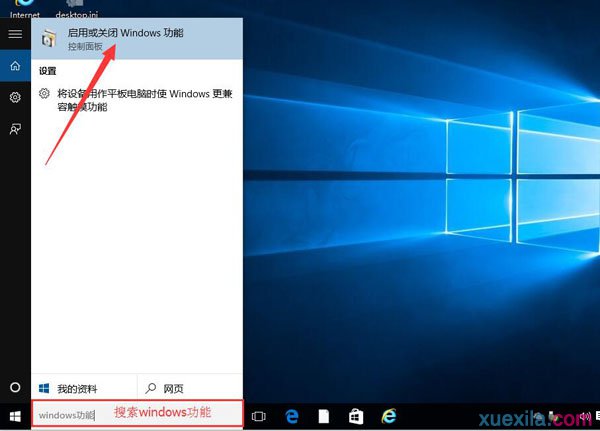Click the Feedback icon in the sidebar

point(15,129)
